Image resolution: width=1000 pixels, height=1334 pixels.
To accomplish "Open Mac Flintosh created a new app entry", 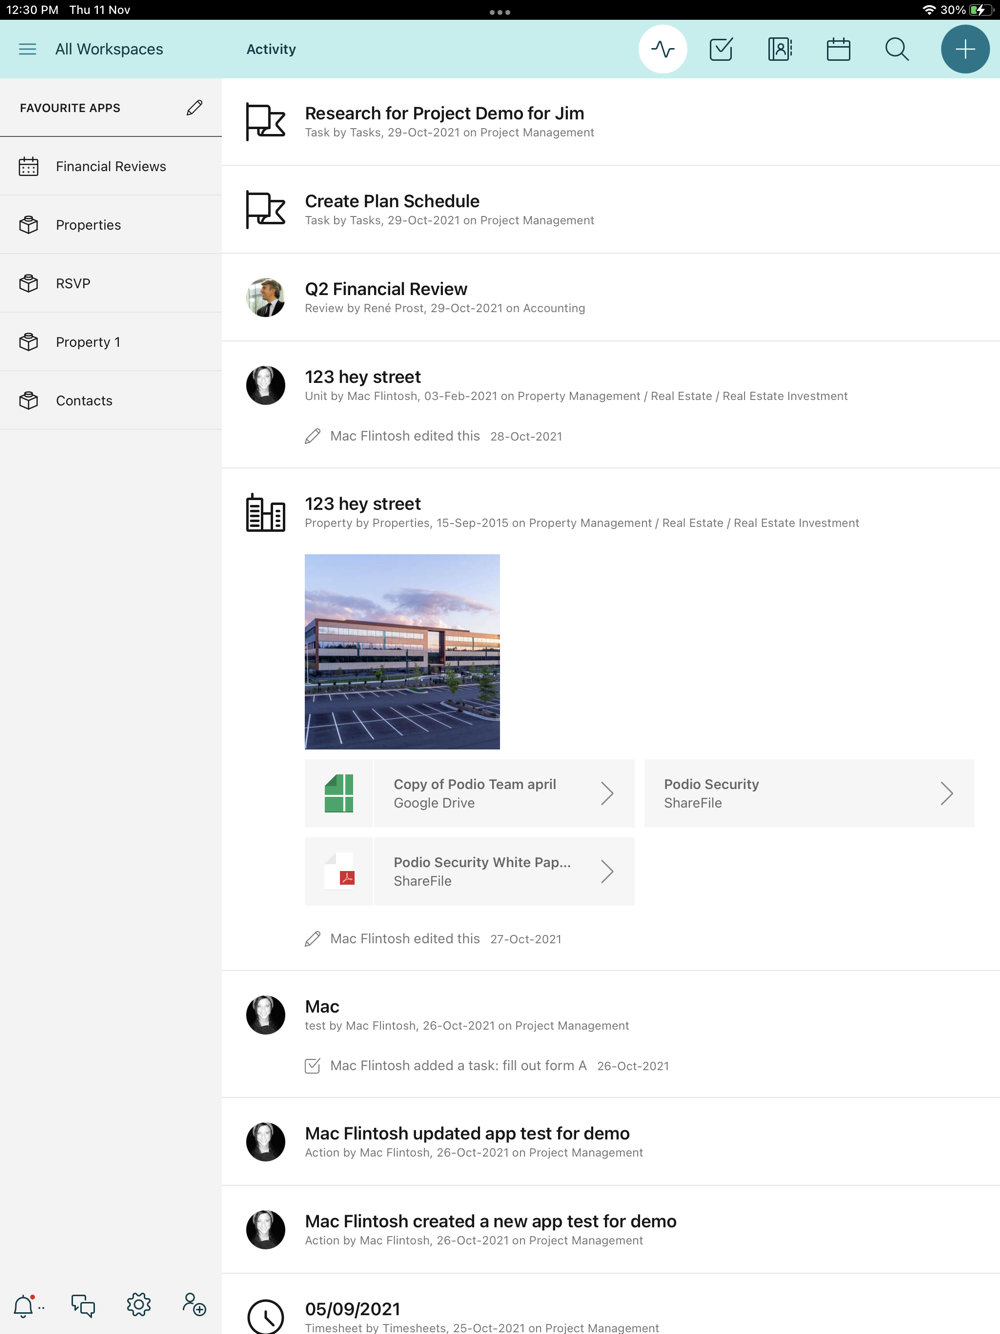I will click(611, 1230).
